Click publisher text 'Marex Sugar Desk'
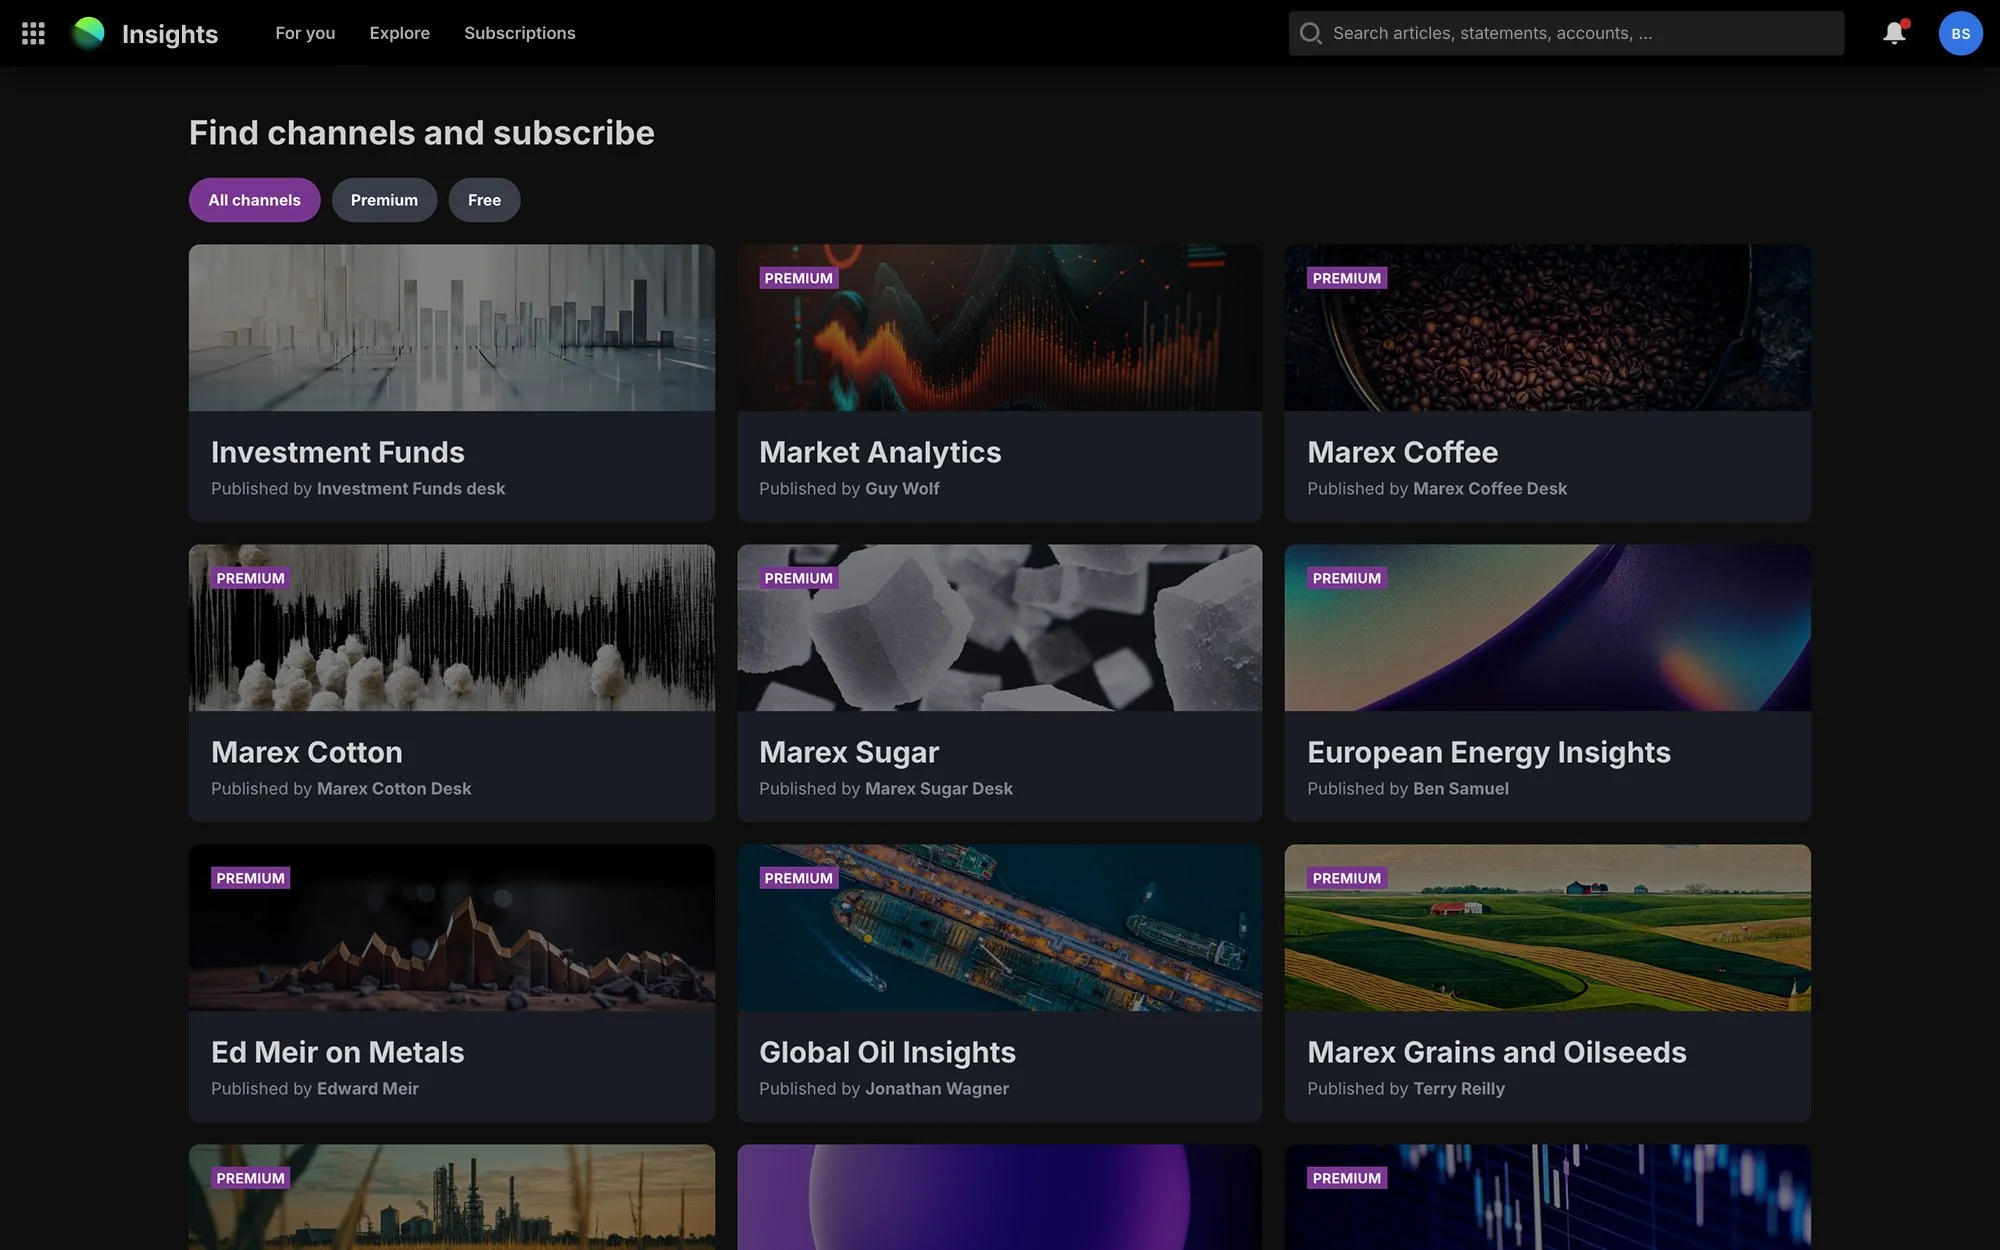Image resolution: width=2000 pixels, height=1250 pixels. click(x=939, y=788)
